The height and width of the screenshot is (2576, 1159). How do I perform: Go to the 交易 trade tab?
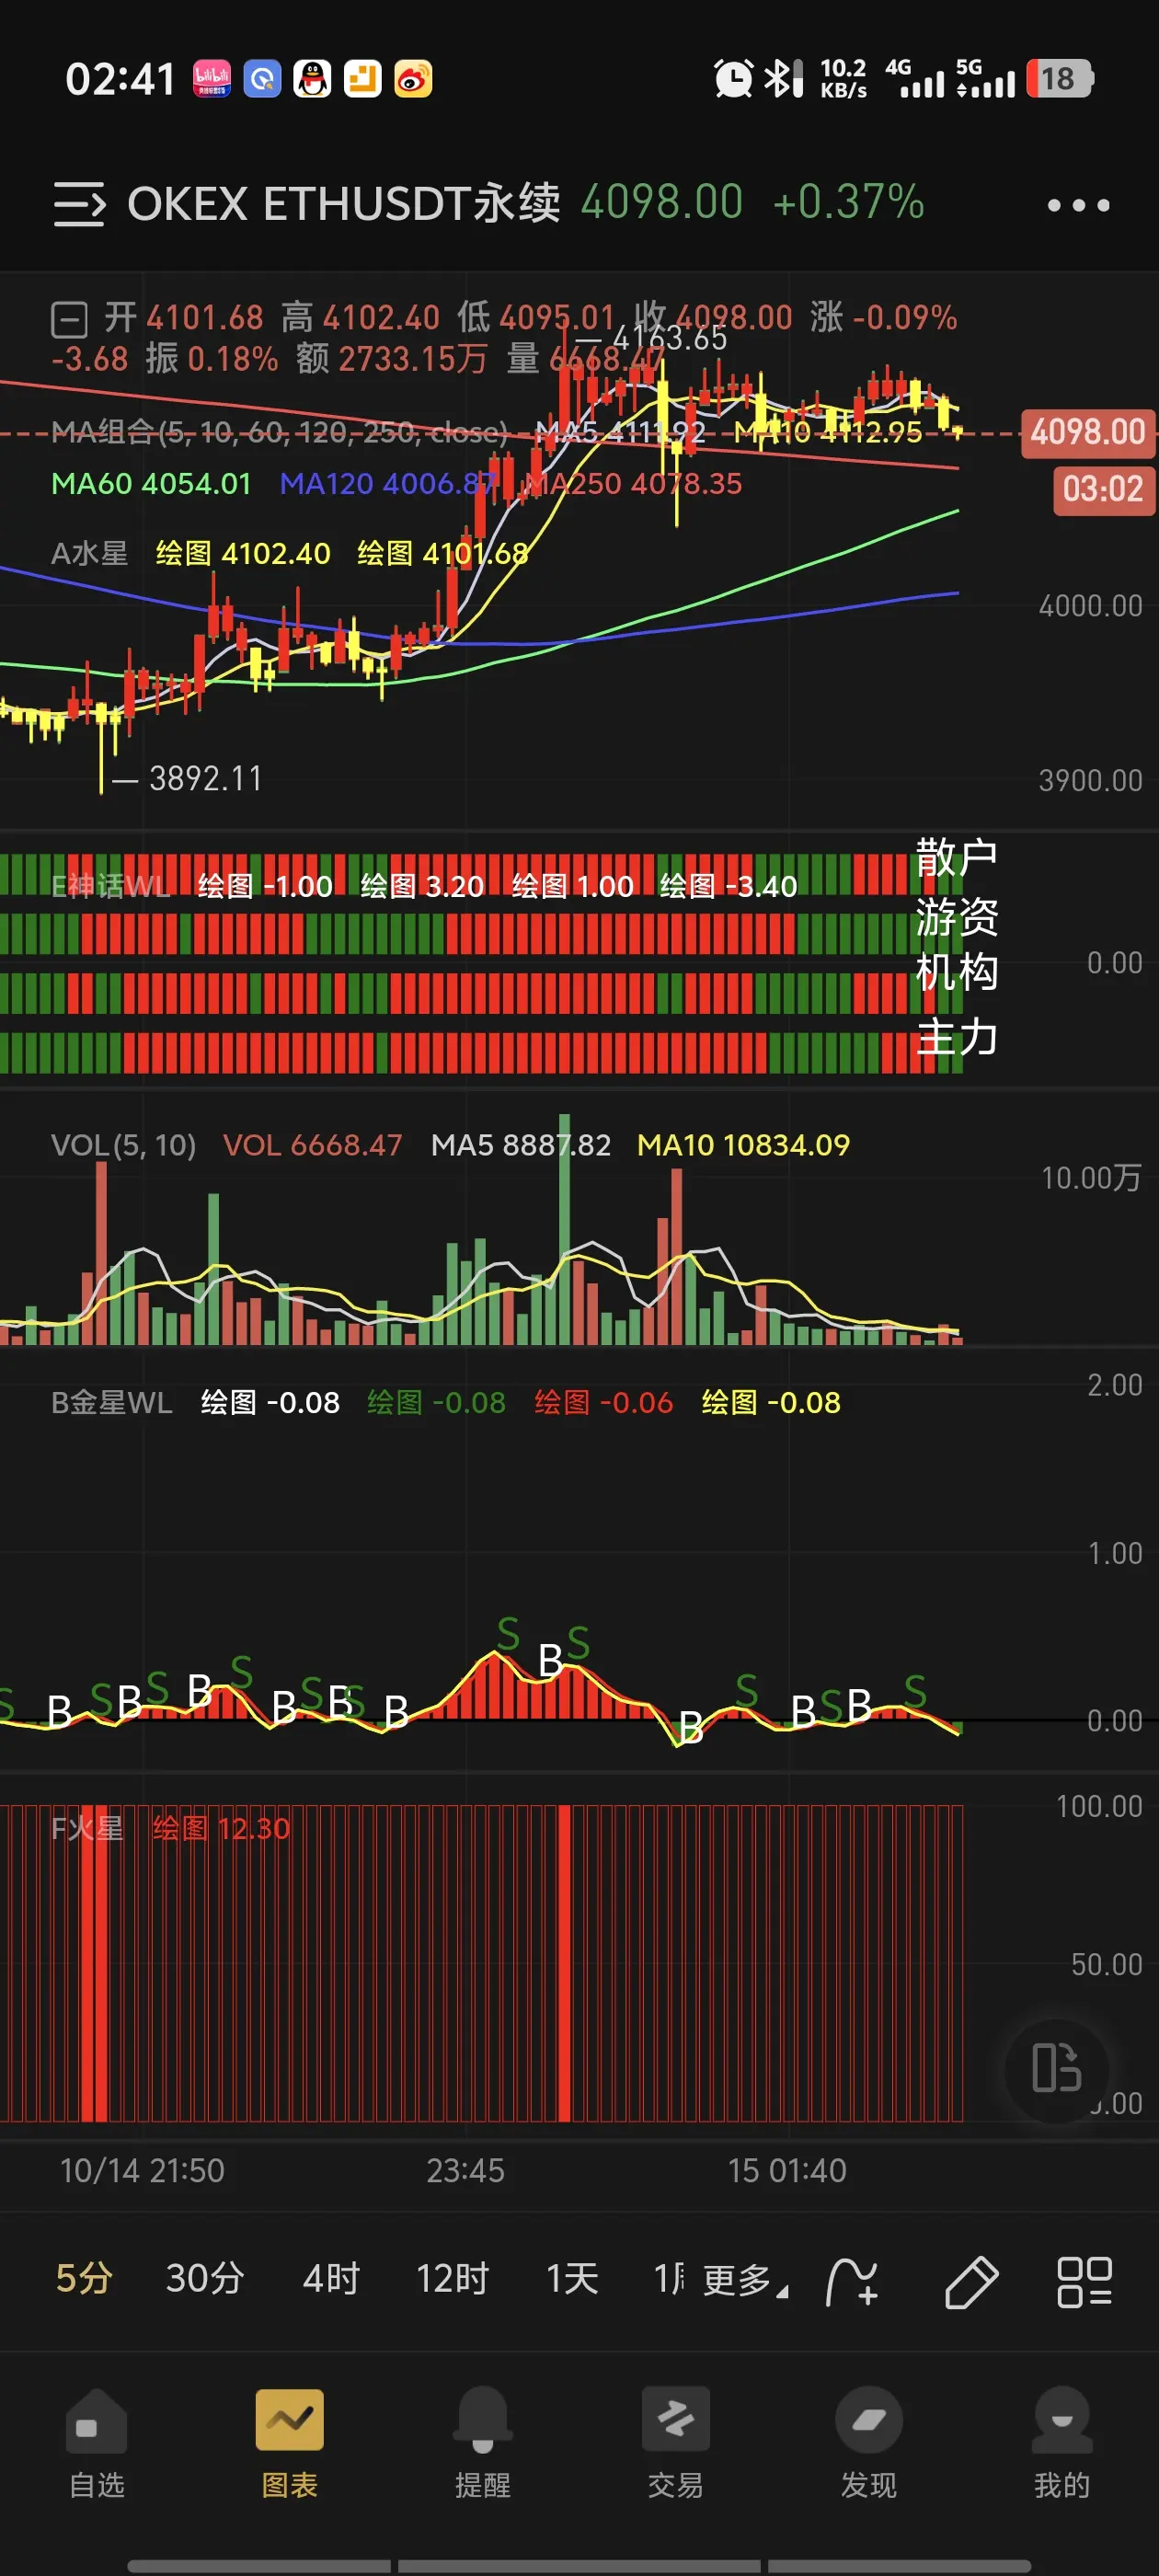[676, 2446]
